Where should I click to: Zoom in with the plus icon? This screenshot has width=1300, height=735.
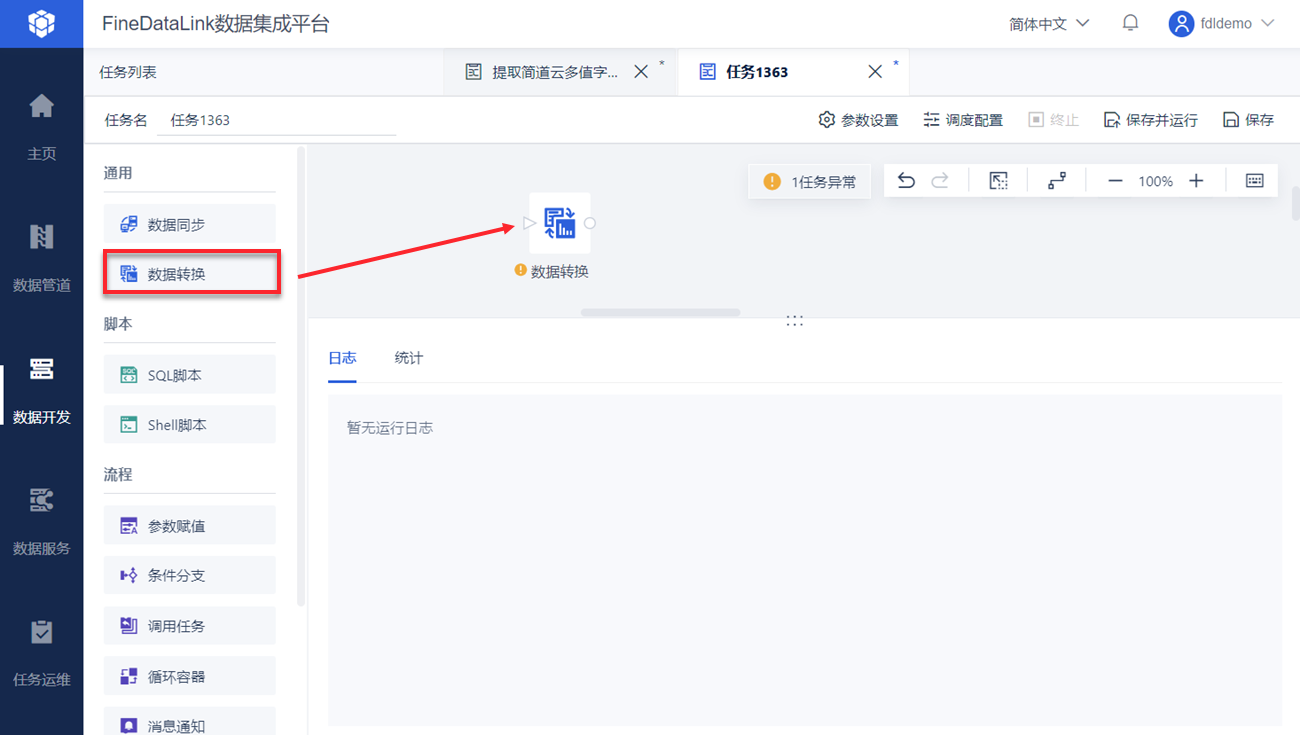point(1196,181)
